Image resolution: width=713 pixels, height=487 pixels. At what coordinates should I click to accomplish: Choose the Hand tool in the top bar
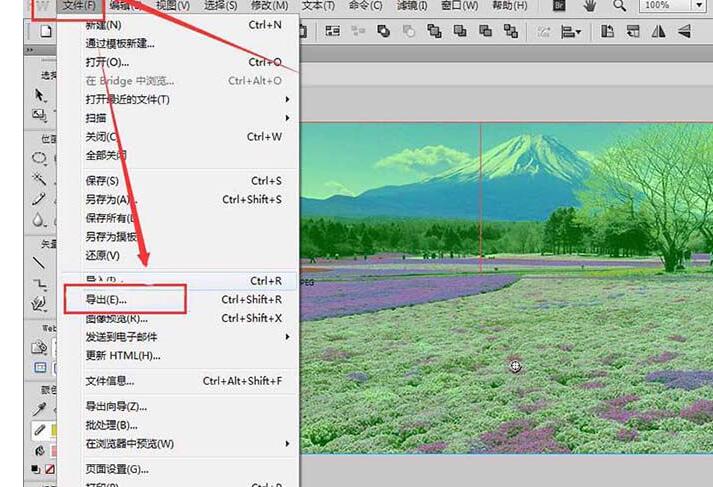point(590,5)
